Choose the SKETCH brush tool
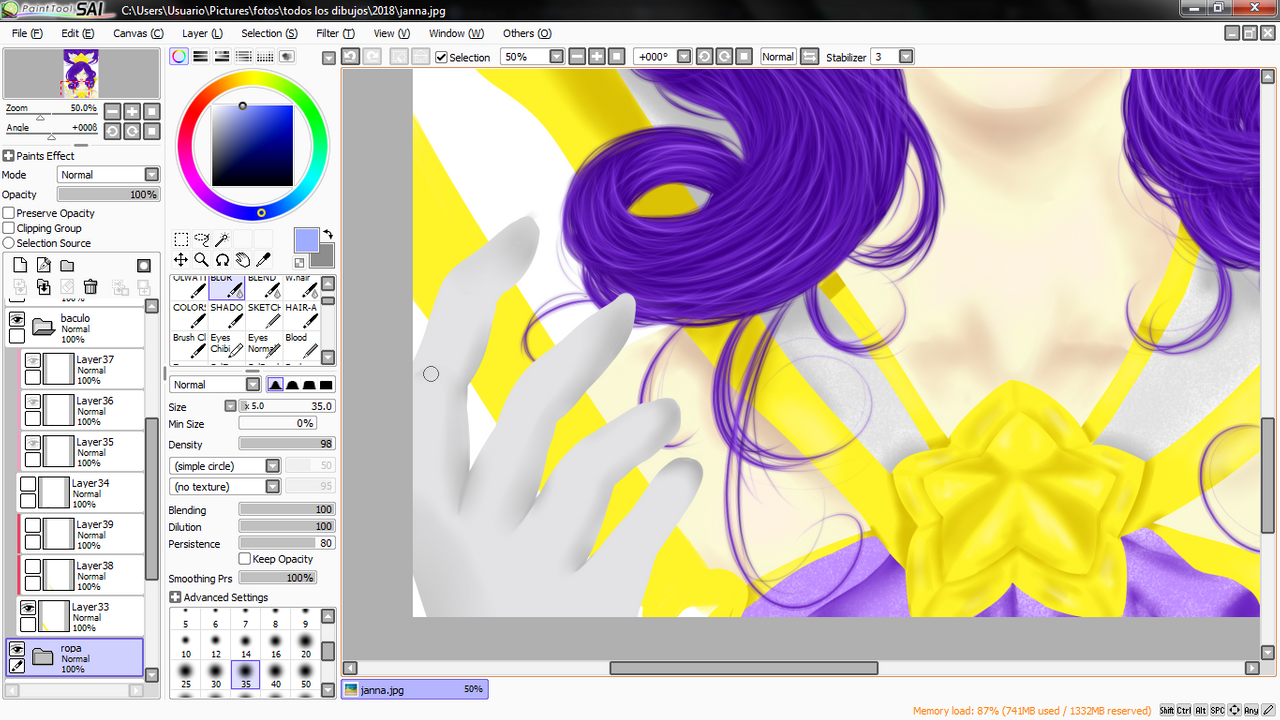Screen dimensions: 1280x720 point(264,315)
